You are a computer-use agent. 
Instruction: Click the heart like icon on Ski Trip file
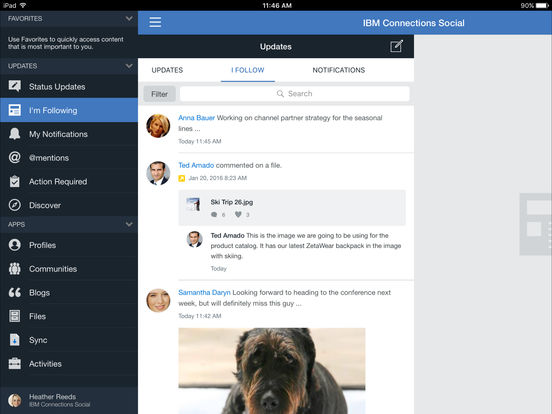point(238,214)
